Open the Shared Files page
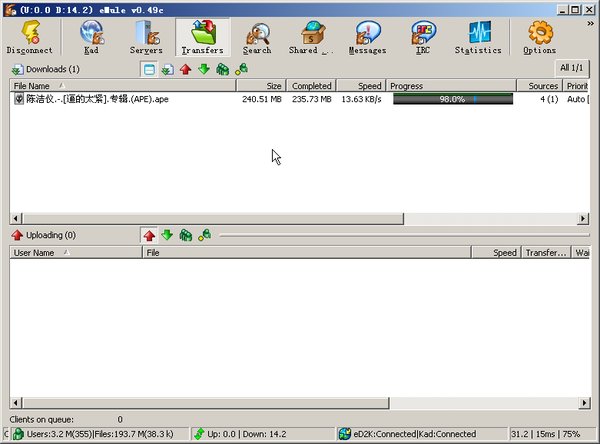The width and height of the screenshot is (600, 444). click(311, 37)
